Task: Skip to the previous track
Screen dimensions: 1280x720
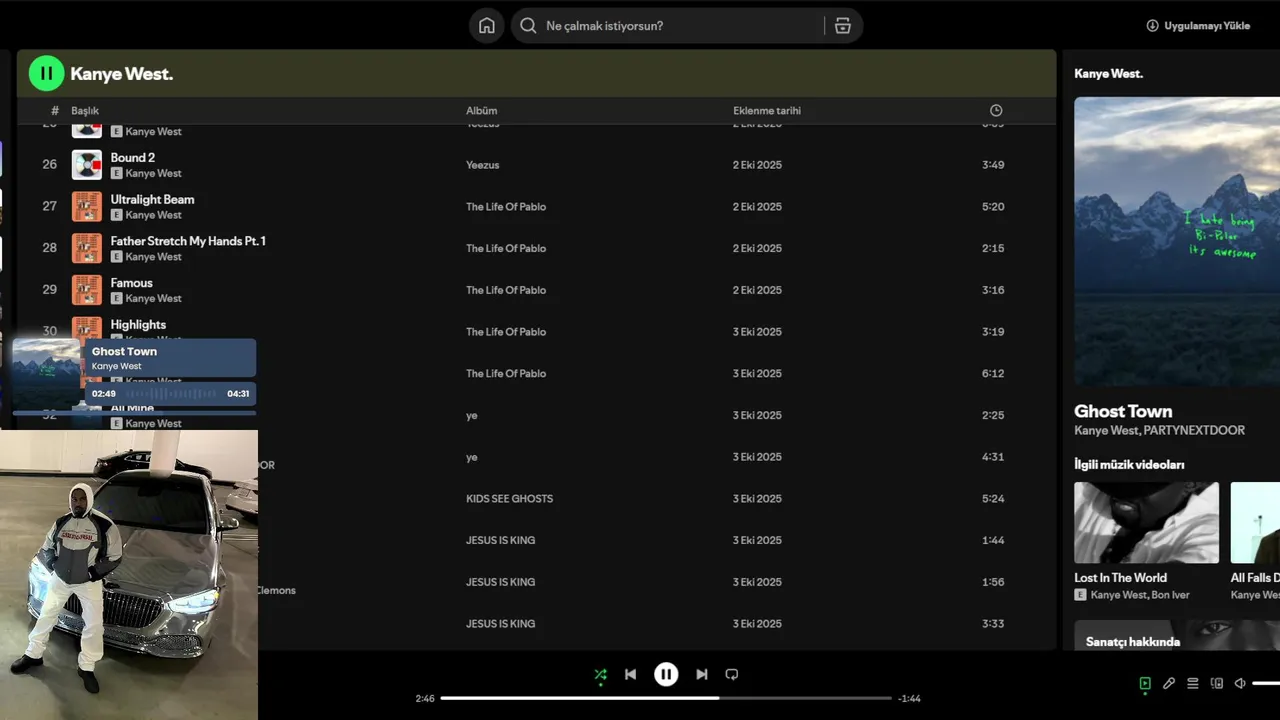Action: coord(630,675)
